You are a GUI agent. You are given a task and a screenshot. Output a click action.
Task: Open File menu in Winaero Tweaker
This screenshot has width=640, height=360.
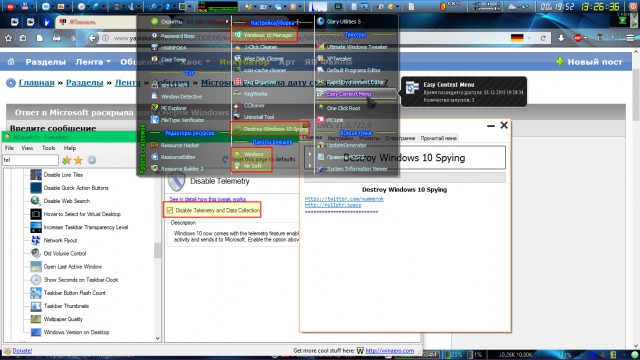(x=9, y=148)
